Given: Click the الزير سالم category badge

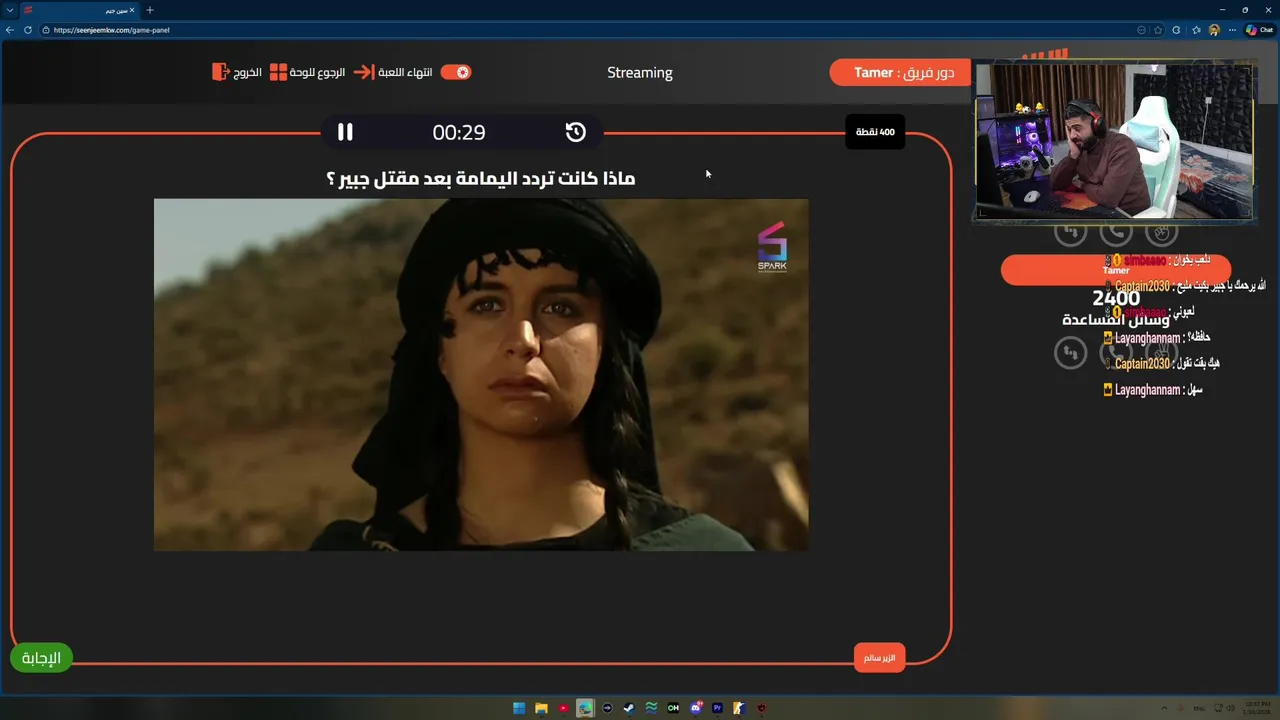Looking at the screenshot, I should point(879,657).
